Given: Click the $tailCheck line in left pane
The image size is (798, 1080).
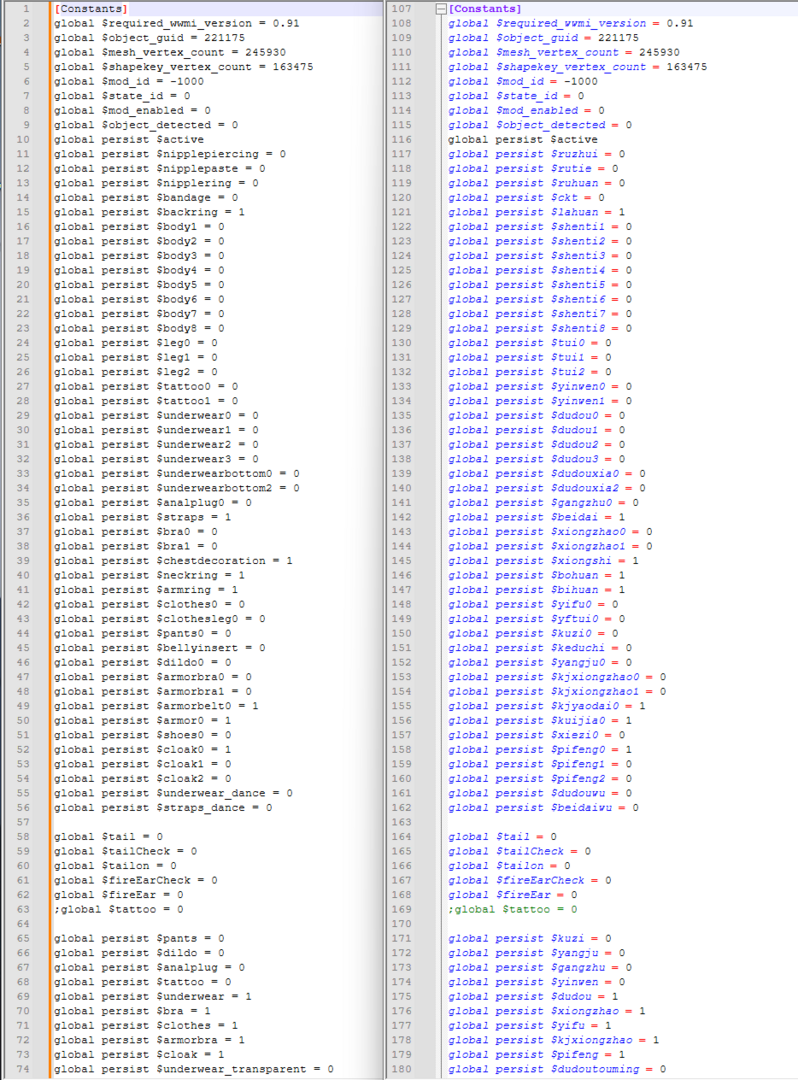Looking at the screenshot, I should click(x=125, y=851).
